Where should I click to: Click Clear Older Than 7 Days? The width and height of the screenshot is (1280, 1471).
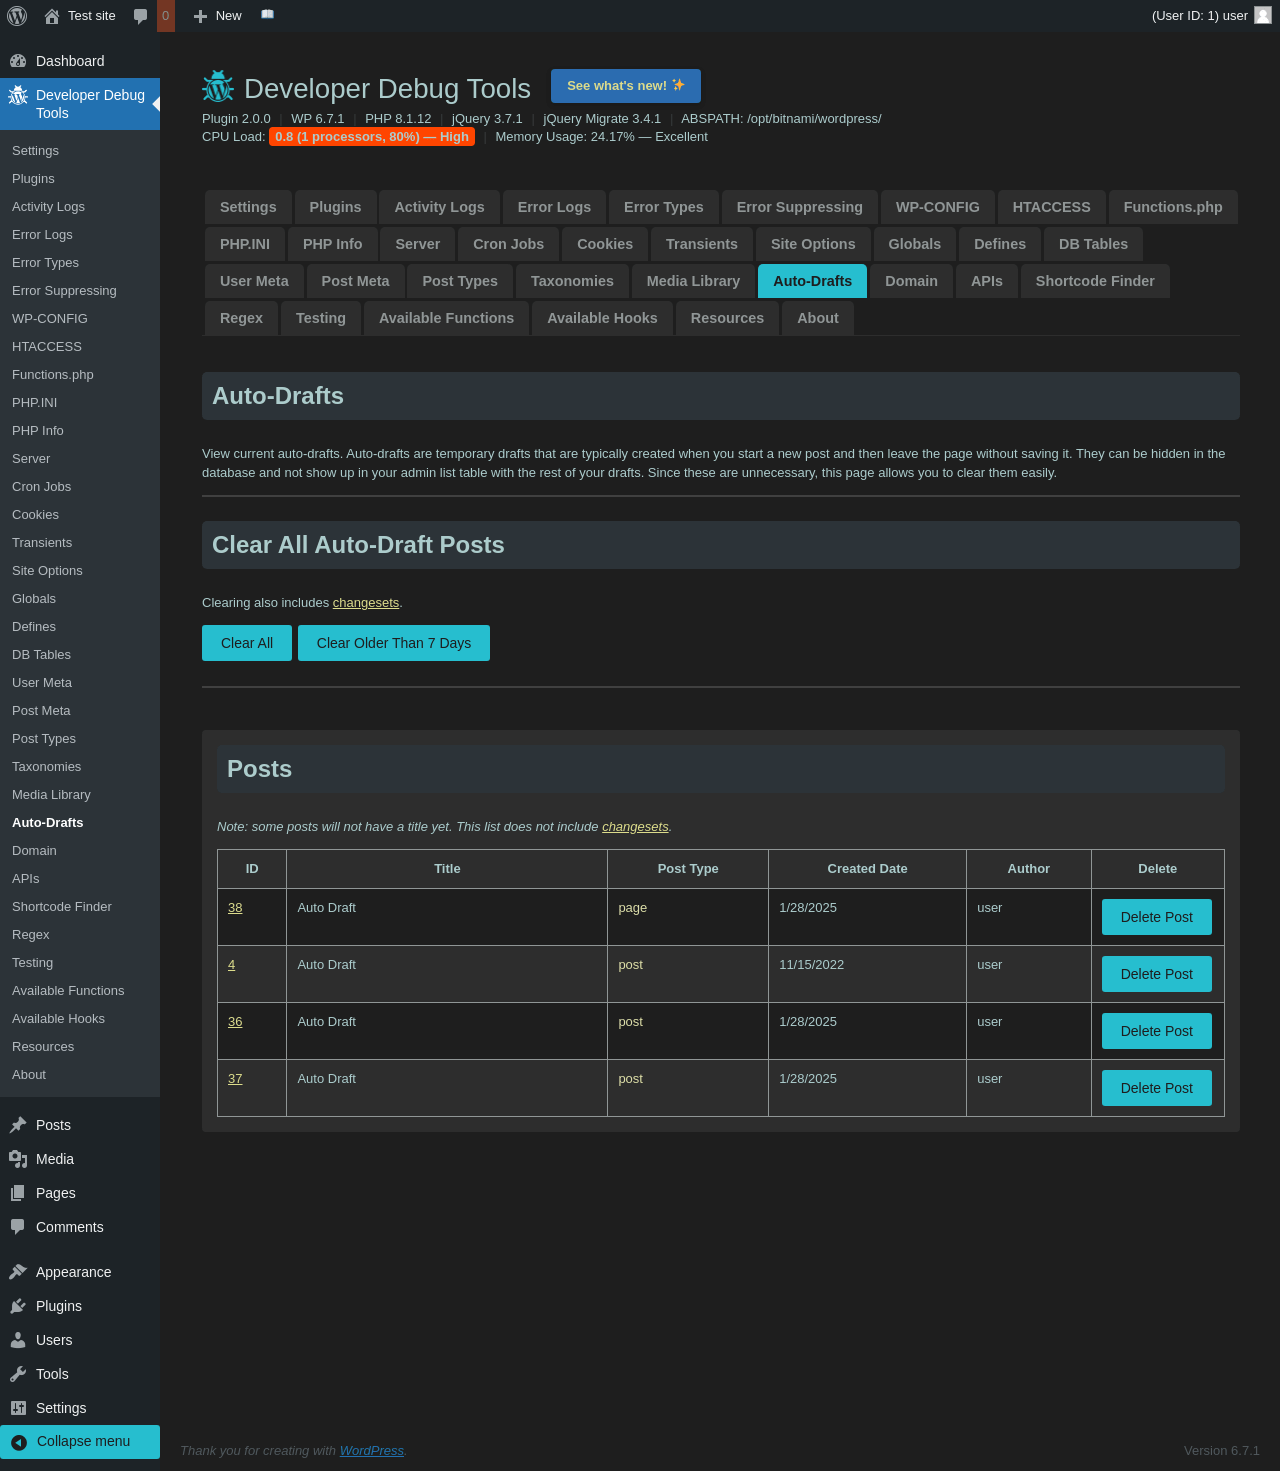click(x=393, y=643)
